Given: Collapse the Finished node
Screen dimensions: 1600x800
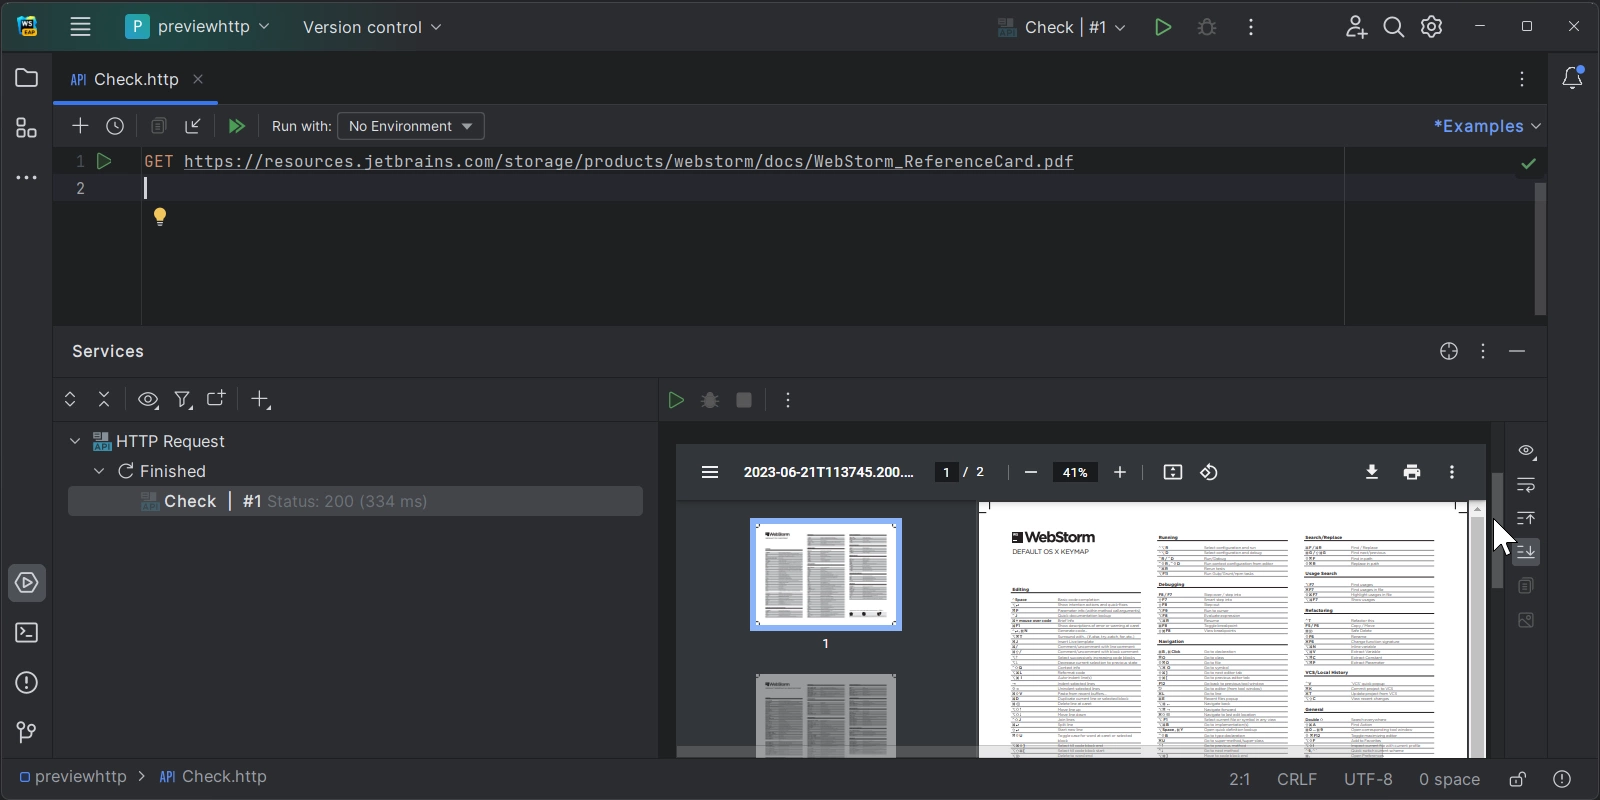Looking at the screenshot, I should (x=99, y=471).
